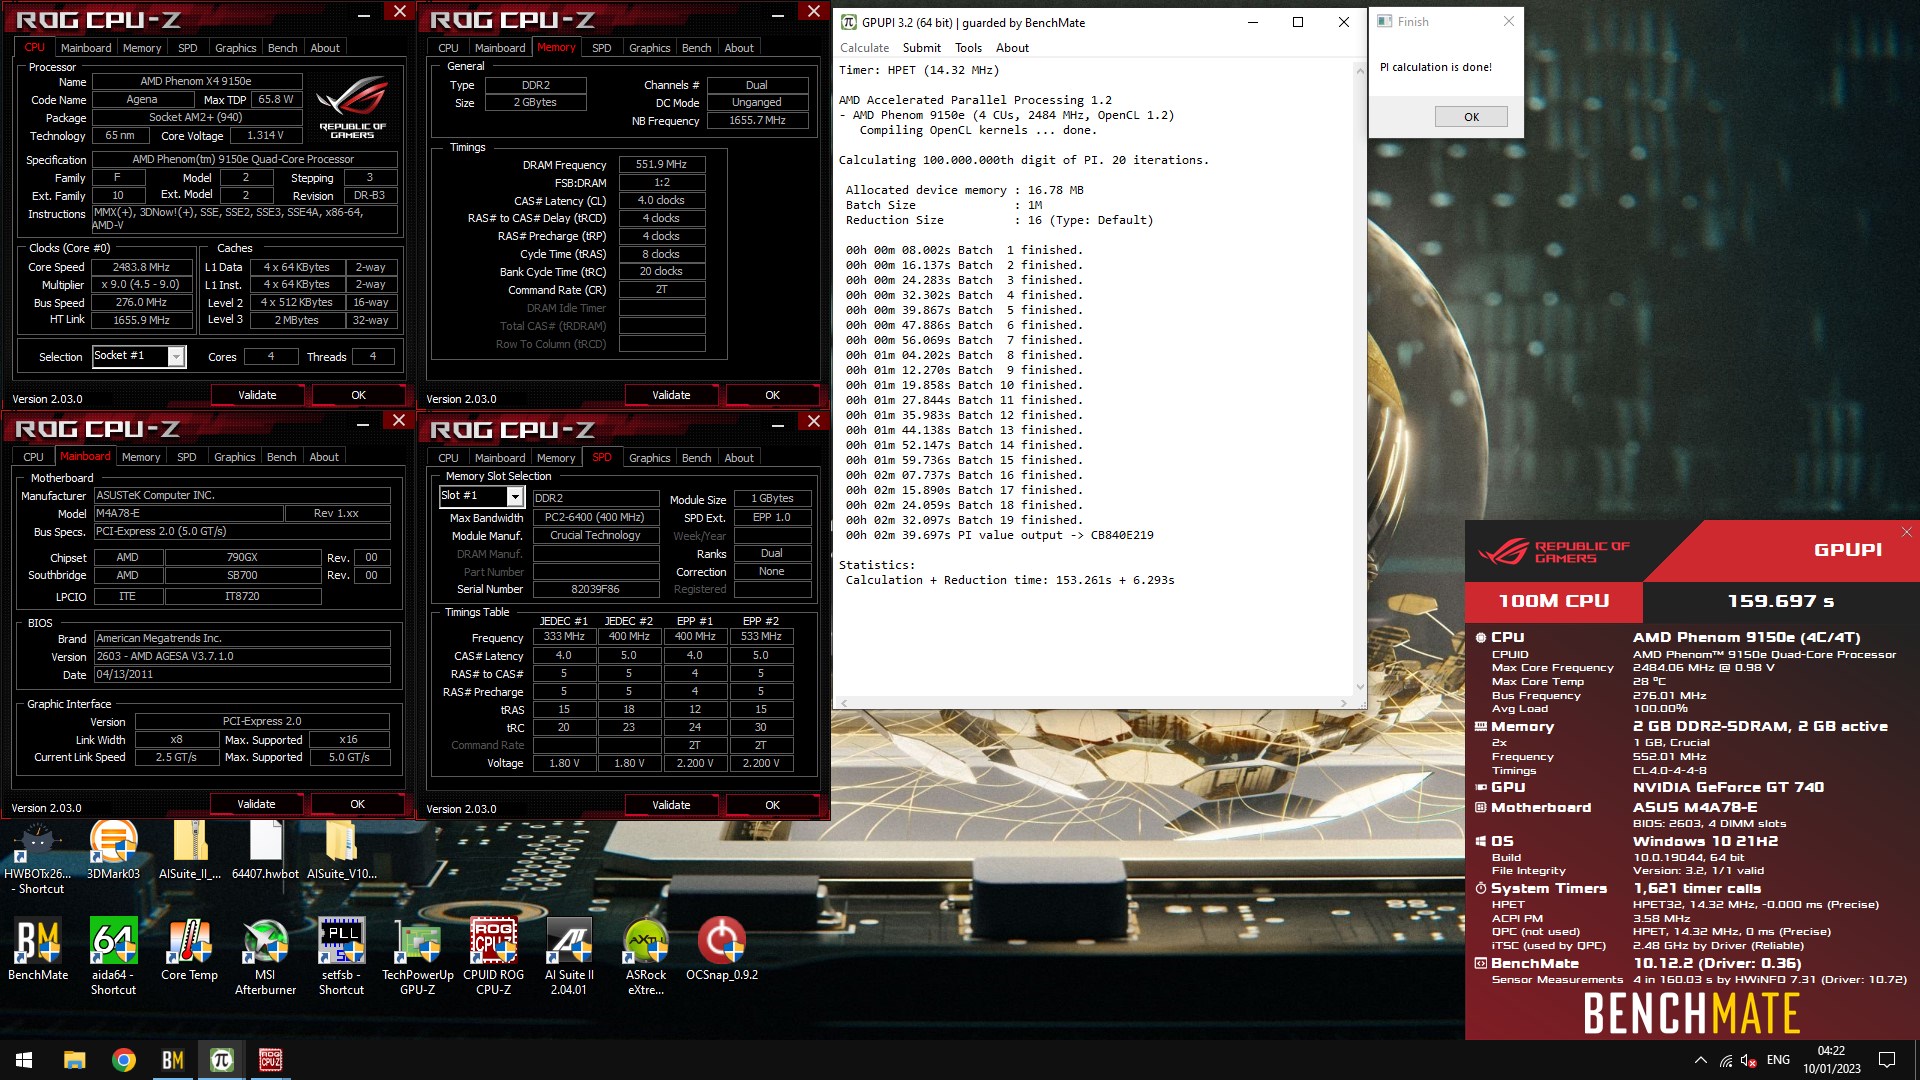Click Validate in CPU tab window
Screen dimensions: 1920x1080
tap(257, 395)
